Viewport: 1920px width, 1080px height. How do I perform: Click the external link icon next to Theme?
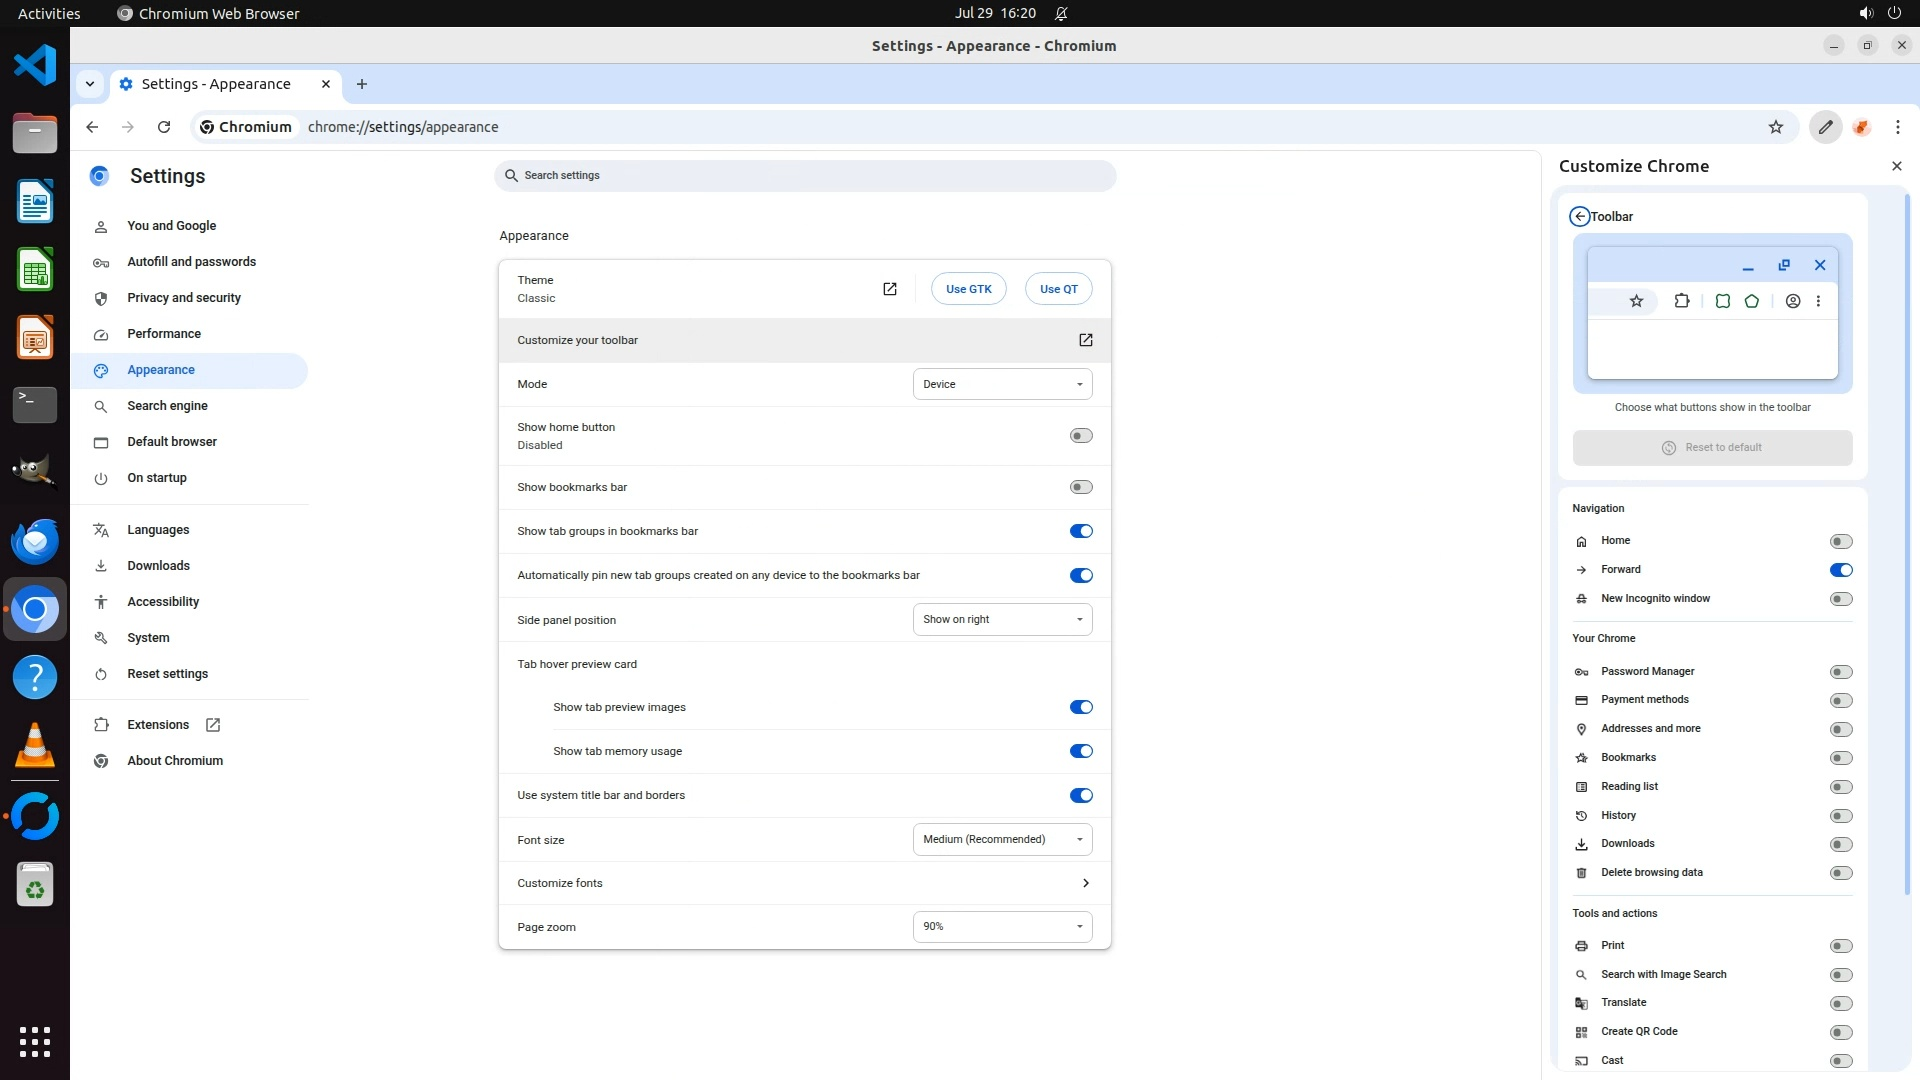pyautogui.click(x=889, y=289)
